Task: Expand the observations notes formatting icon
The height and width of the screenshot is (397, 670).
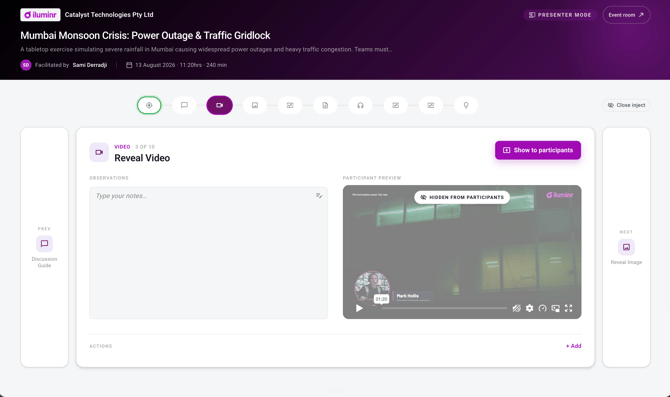Action: [319, 196]
